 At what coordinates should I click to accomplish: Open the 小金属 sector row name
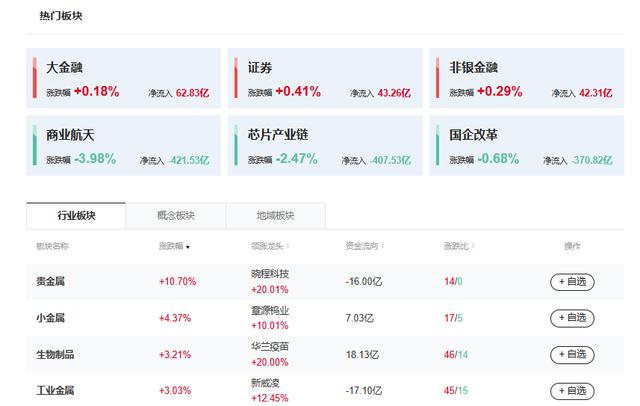point(51,317)
